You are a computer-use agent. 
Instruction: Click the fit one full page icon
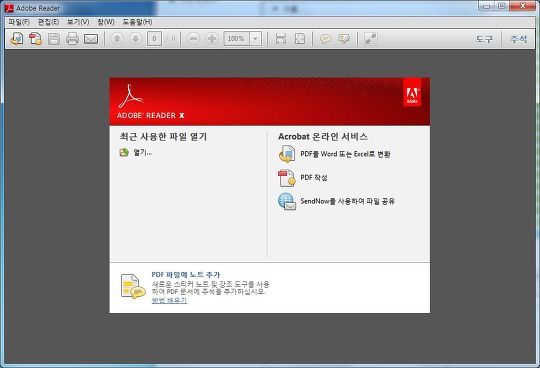pos(300,39)
